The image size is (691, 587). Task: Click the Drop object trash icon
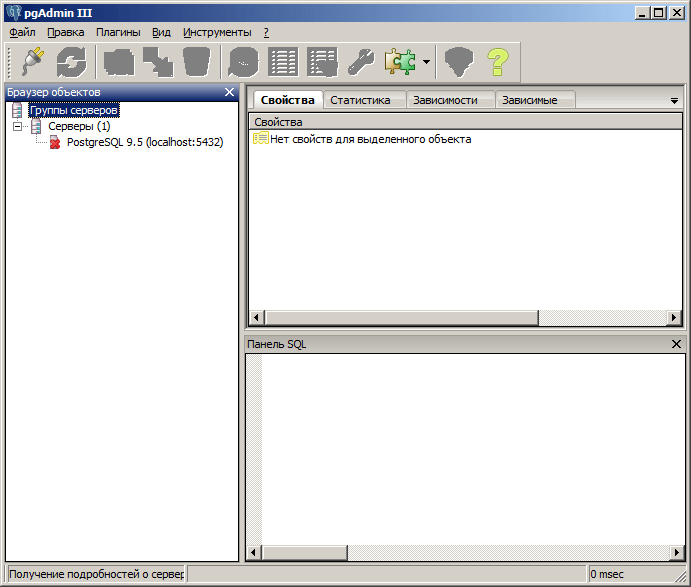pyautogui.click(x=197, y=62)
